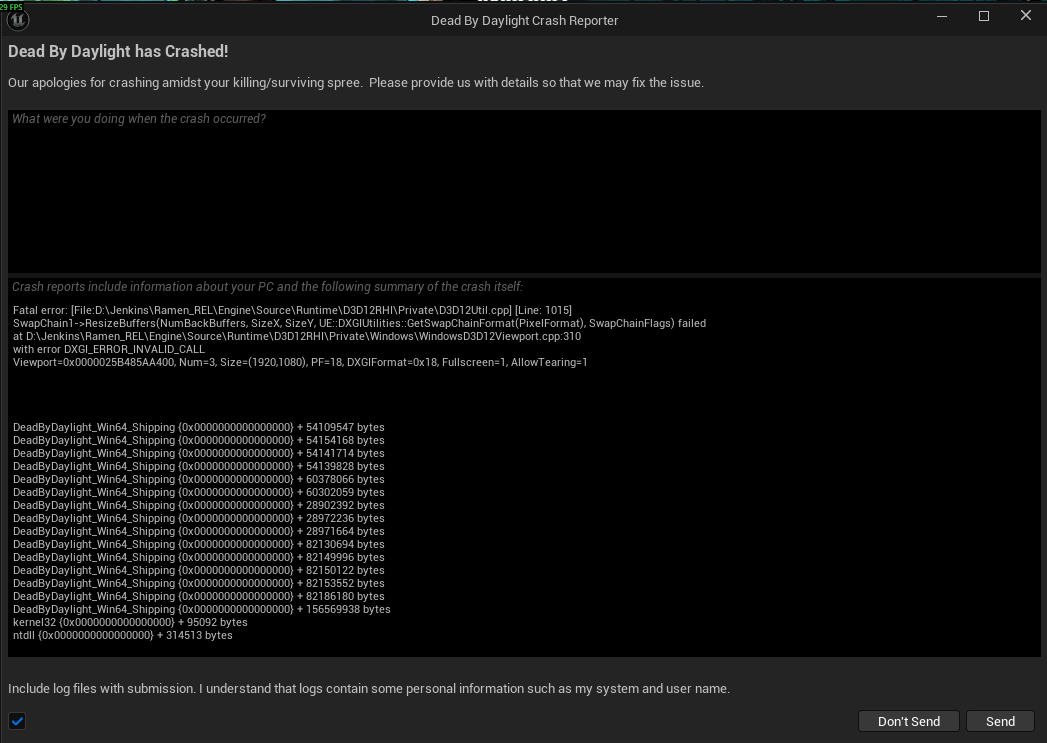Image resolution: width=1047 pixels, height=743 pixels.
Task: Click the first stack frame, 54109547 bytes
Action: [x=198, y=427]
